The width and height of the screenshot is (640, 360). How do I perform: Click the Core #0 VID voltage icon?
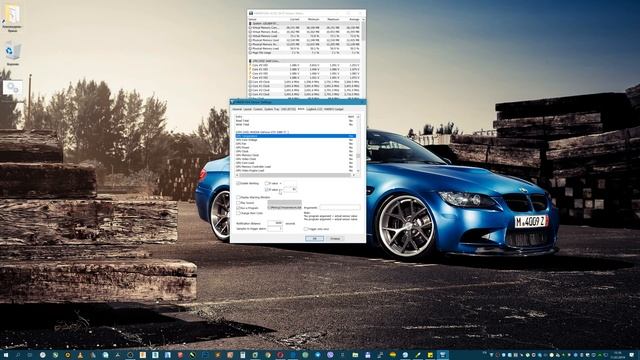pos(250,65)
